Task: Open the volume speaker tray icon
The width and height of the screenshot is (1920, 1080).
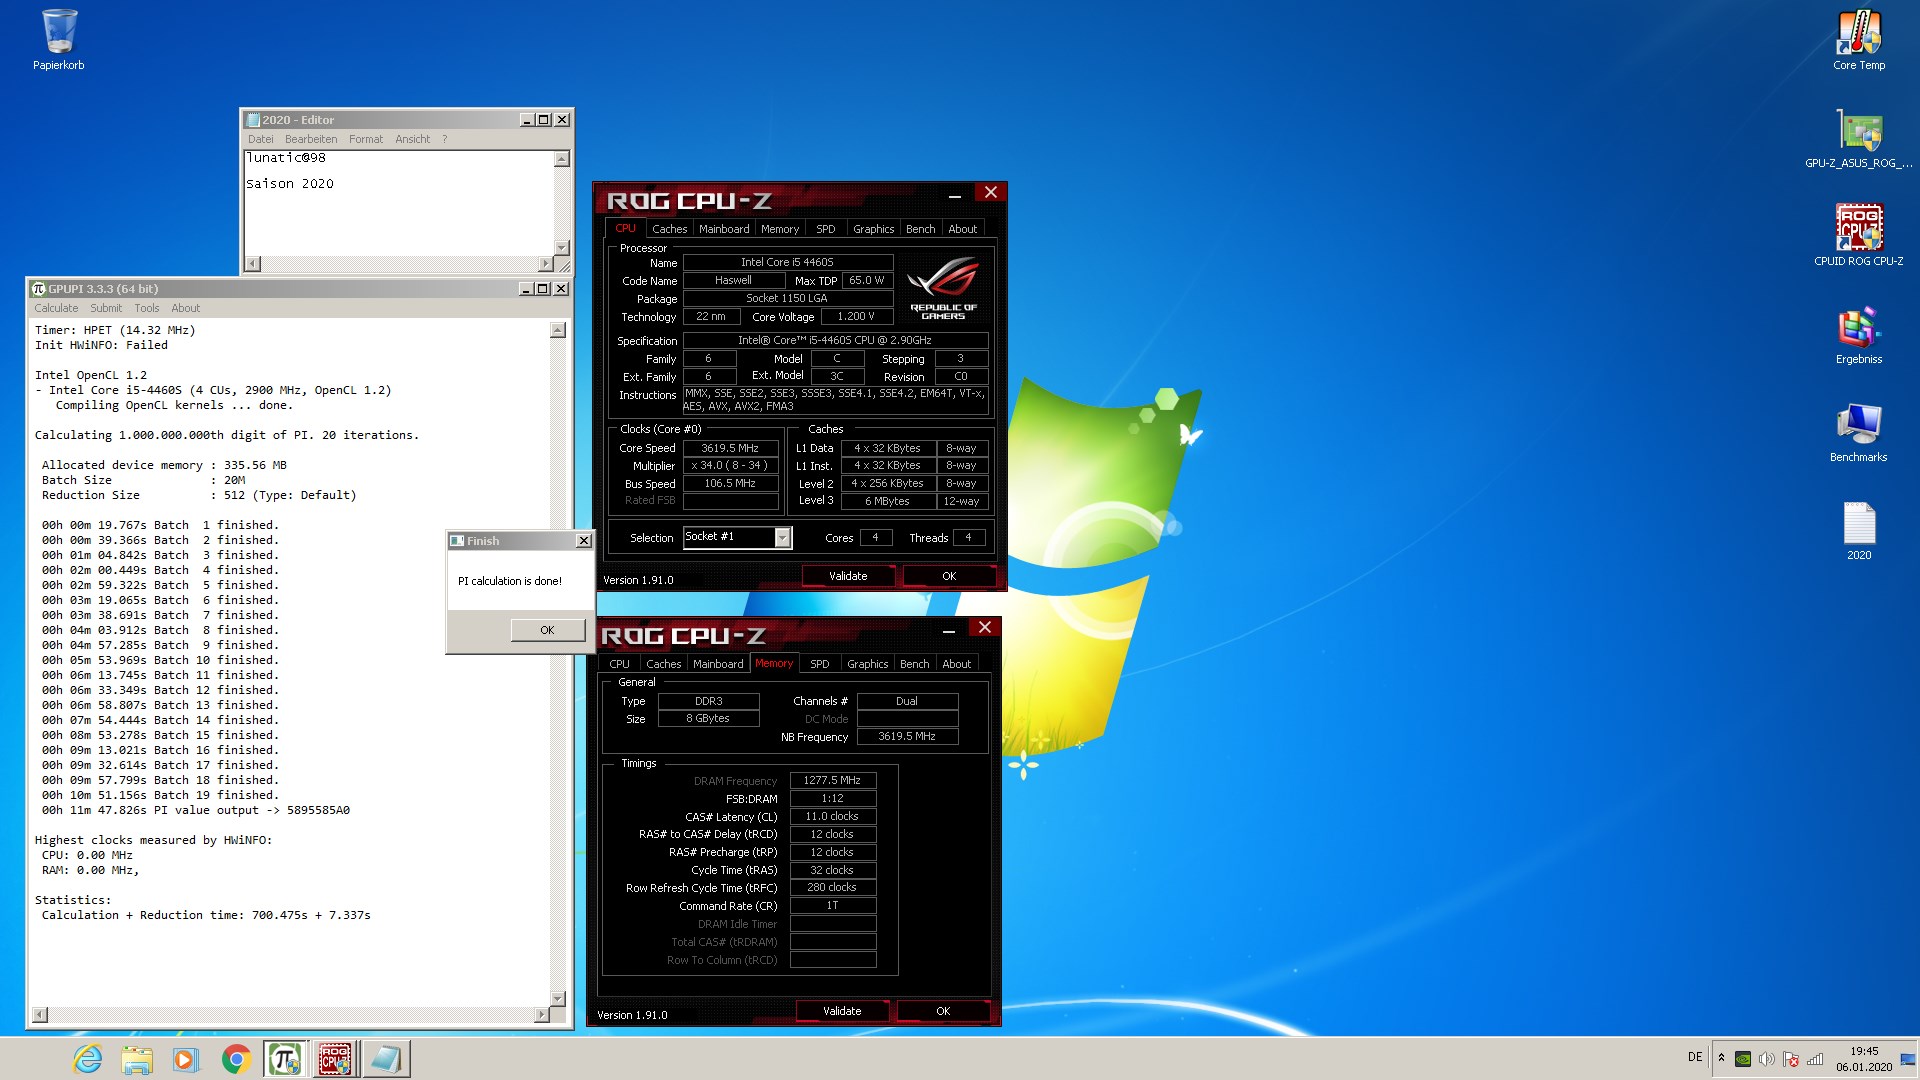Action: tap(1766, 1059)
